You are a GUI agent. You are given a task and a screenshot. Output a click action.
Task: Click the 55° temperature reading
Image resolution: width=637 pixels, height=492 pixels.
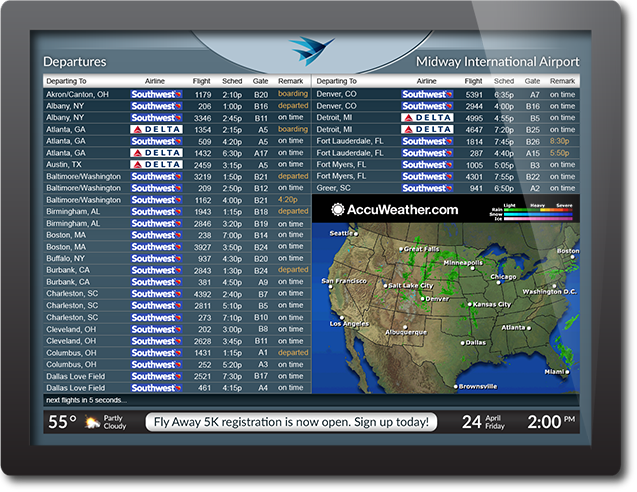point(62,422)
